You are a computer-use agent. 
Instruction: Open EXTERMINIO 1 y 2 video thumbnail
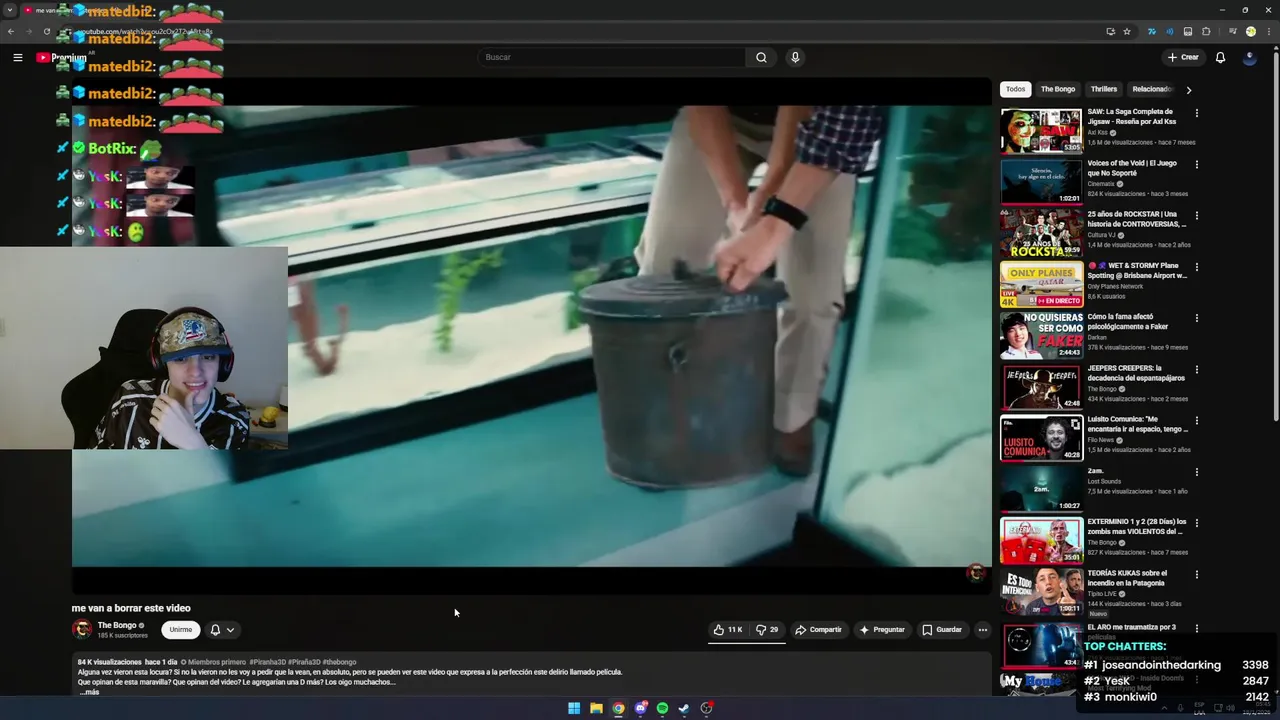click(x=1041, y=540)
